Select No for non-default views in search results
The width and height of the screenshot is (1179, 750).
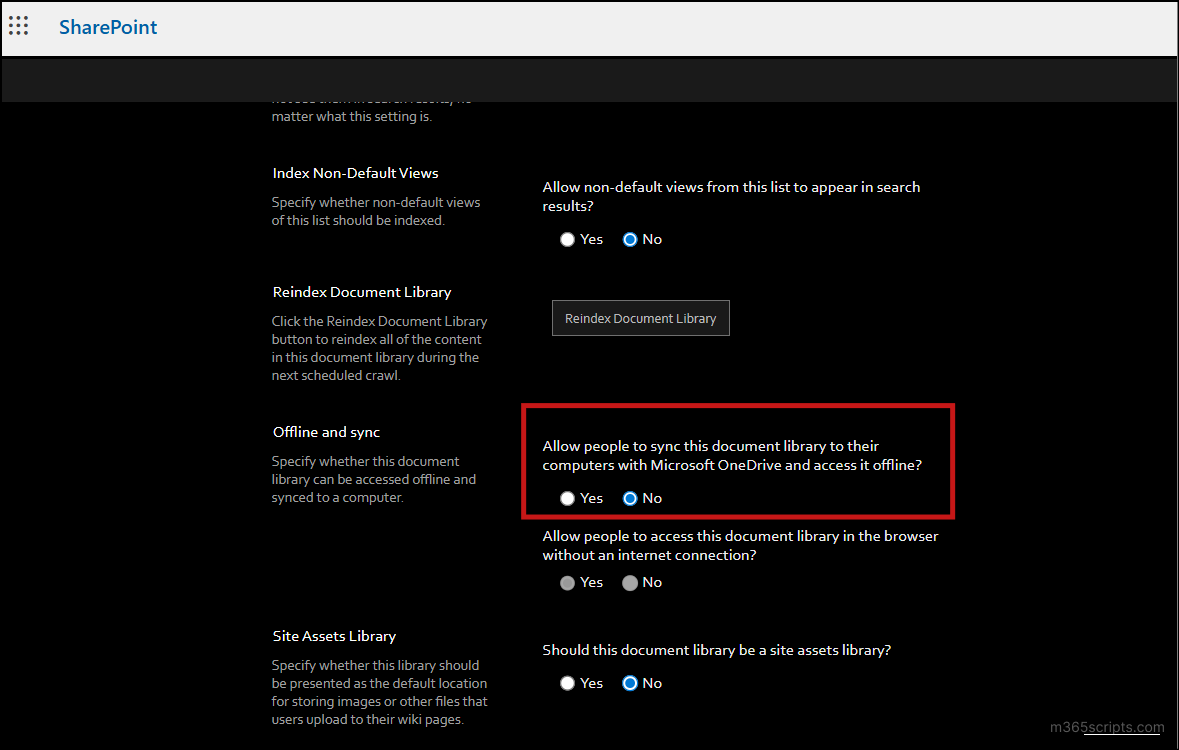pos(630,239)
